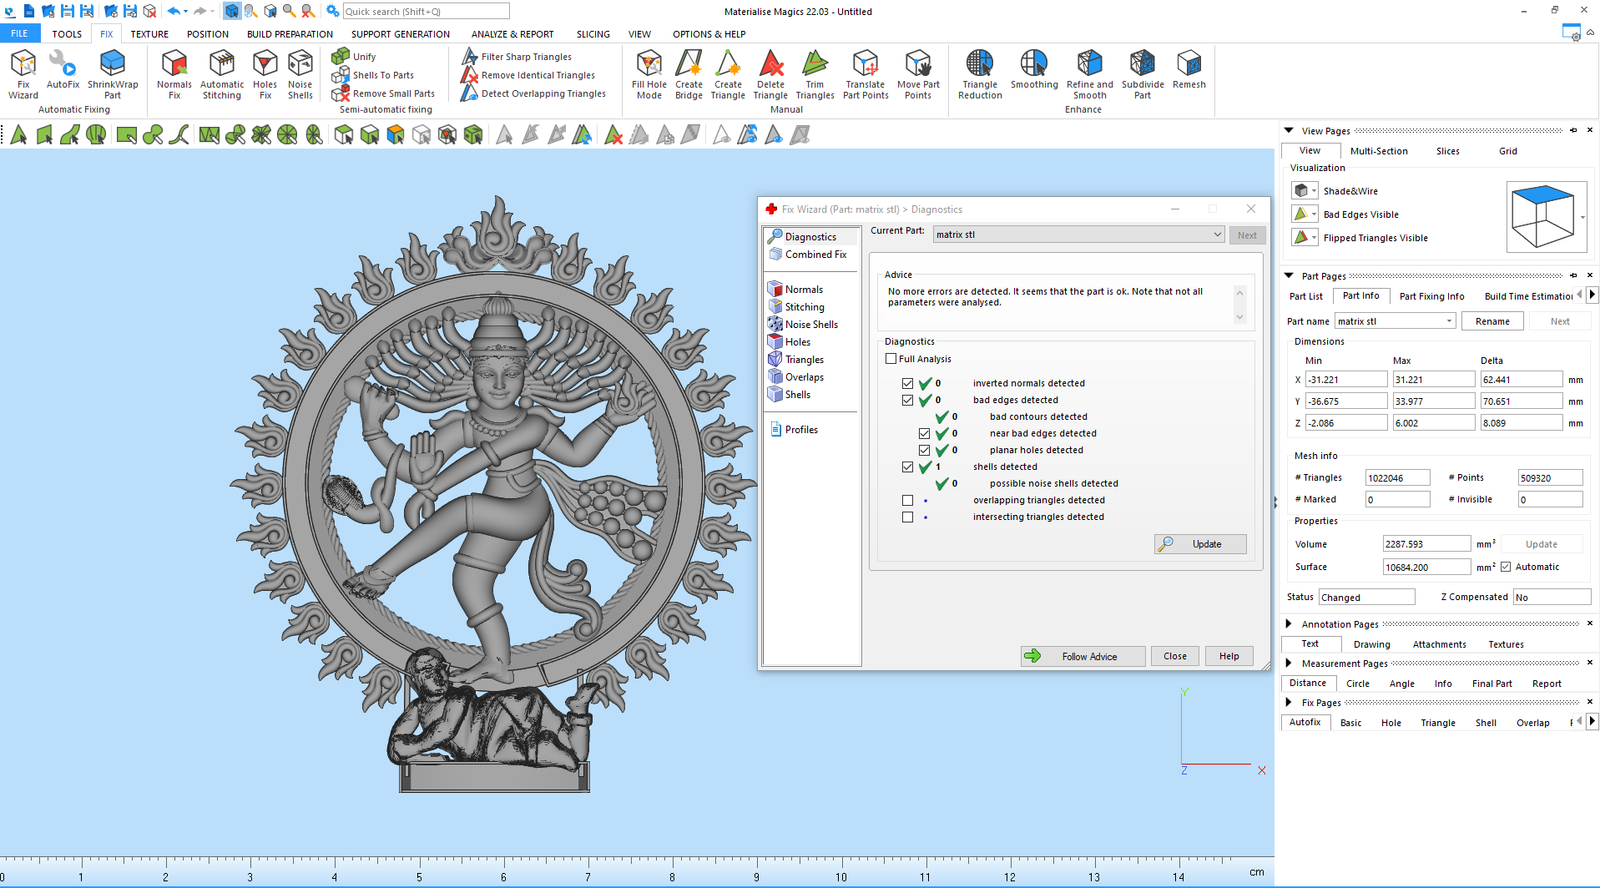The image size is (1600, 888).
Task: Click Remove Small Parts
Action: (384, 93)
